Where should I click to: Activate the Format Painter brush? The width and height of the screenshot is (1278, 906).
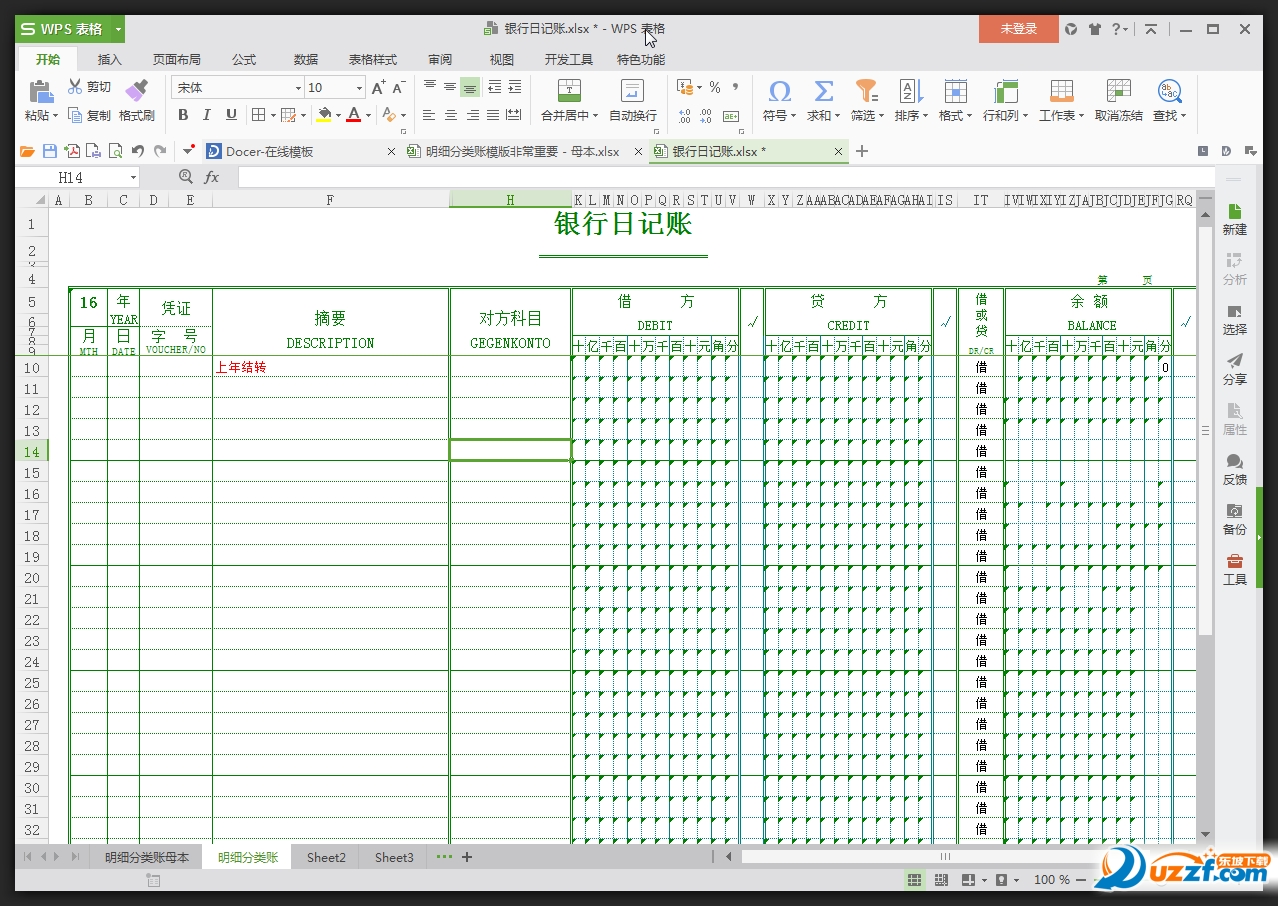click(x=136, y=91)
